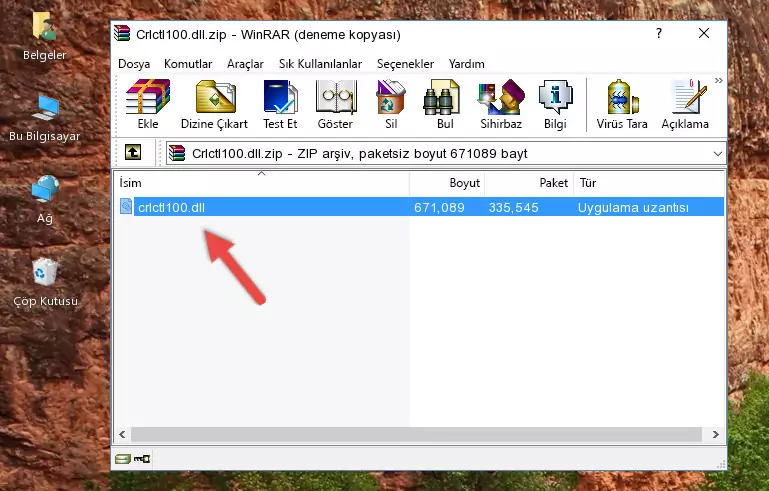The height and width of the screenshot is (491, 769).
Task: Click the 335,545 packed size value
Action: (x=513, y=207)
